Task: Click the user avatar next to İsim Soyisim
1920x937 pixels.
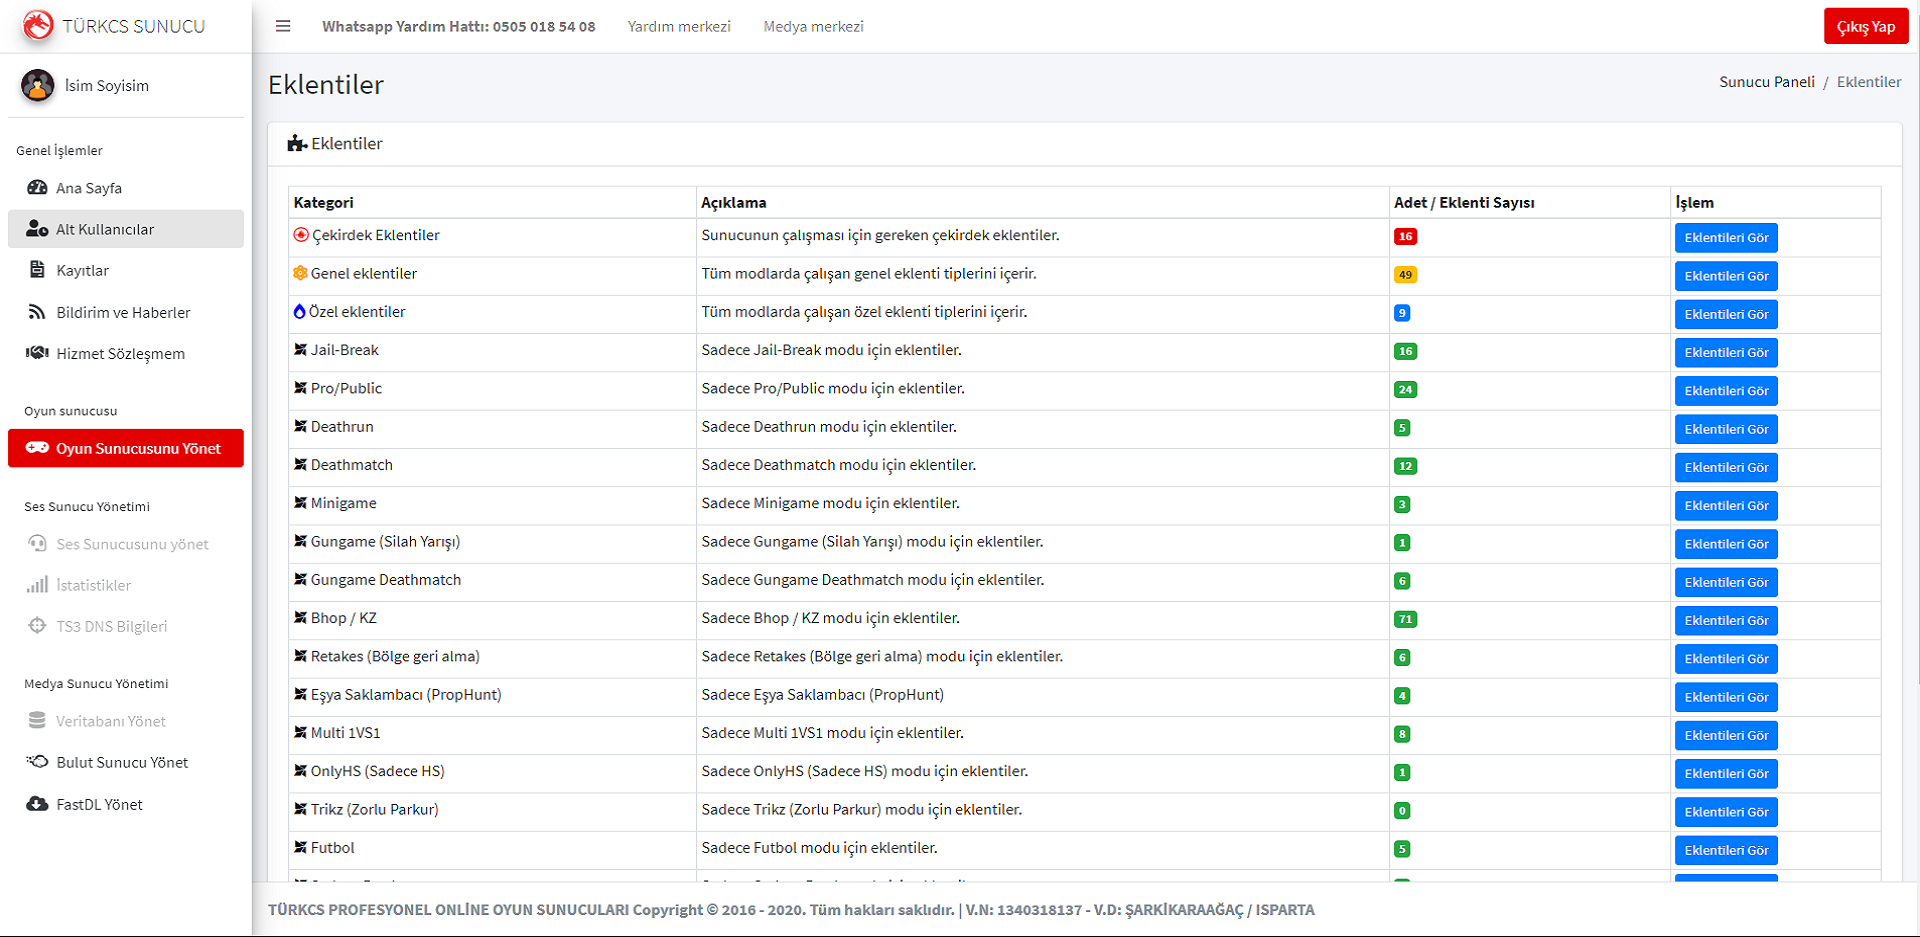Action: click(38, 86)
